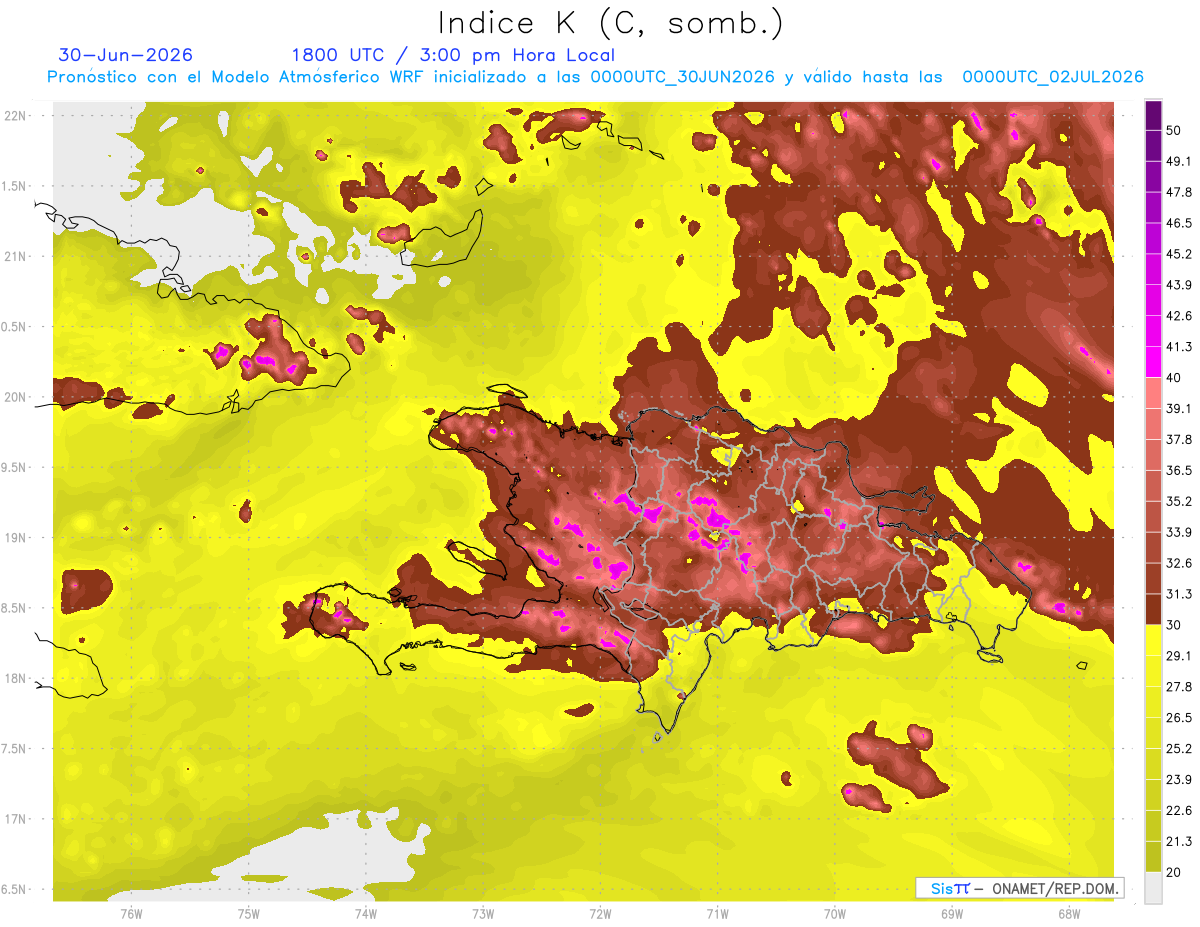
Task: Select the "8.5N" latitude tick label
Action: click(14, 608)
